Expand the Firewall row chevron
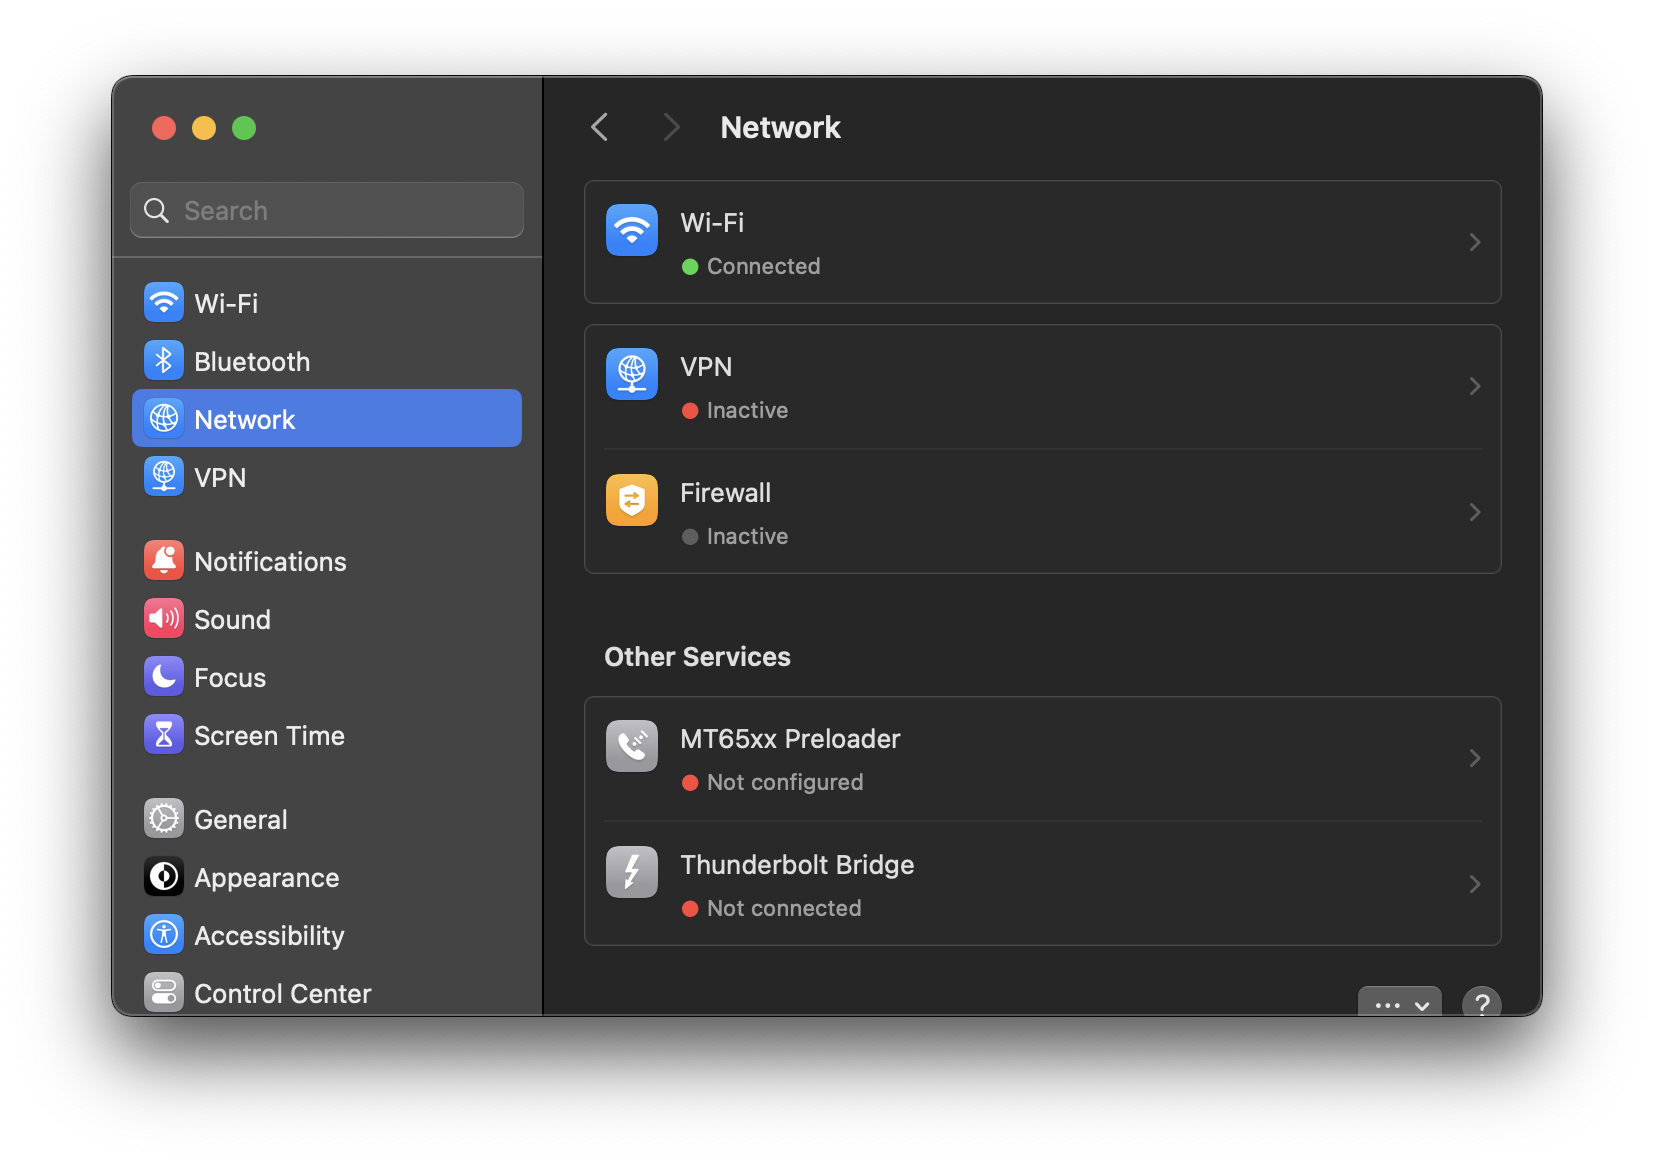Viewport: 1654px width, 1164px height. point(1474,512)
